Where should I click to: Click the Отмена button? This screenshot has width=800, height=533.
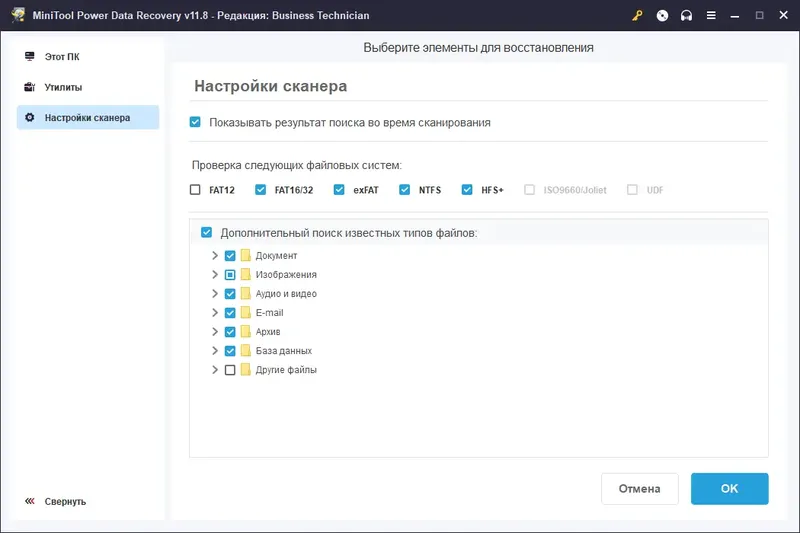(640, 489)
